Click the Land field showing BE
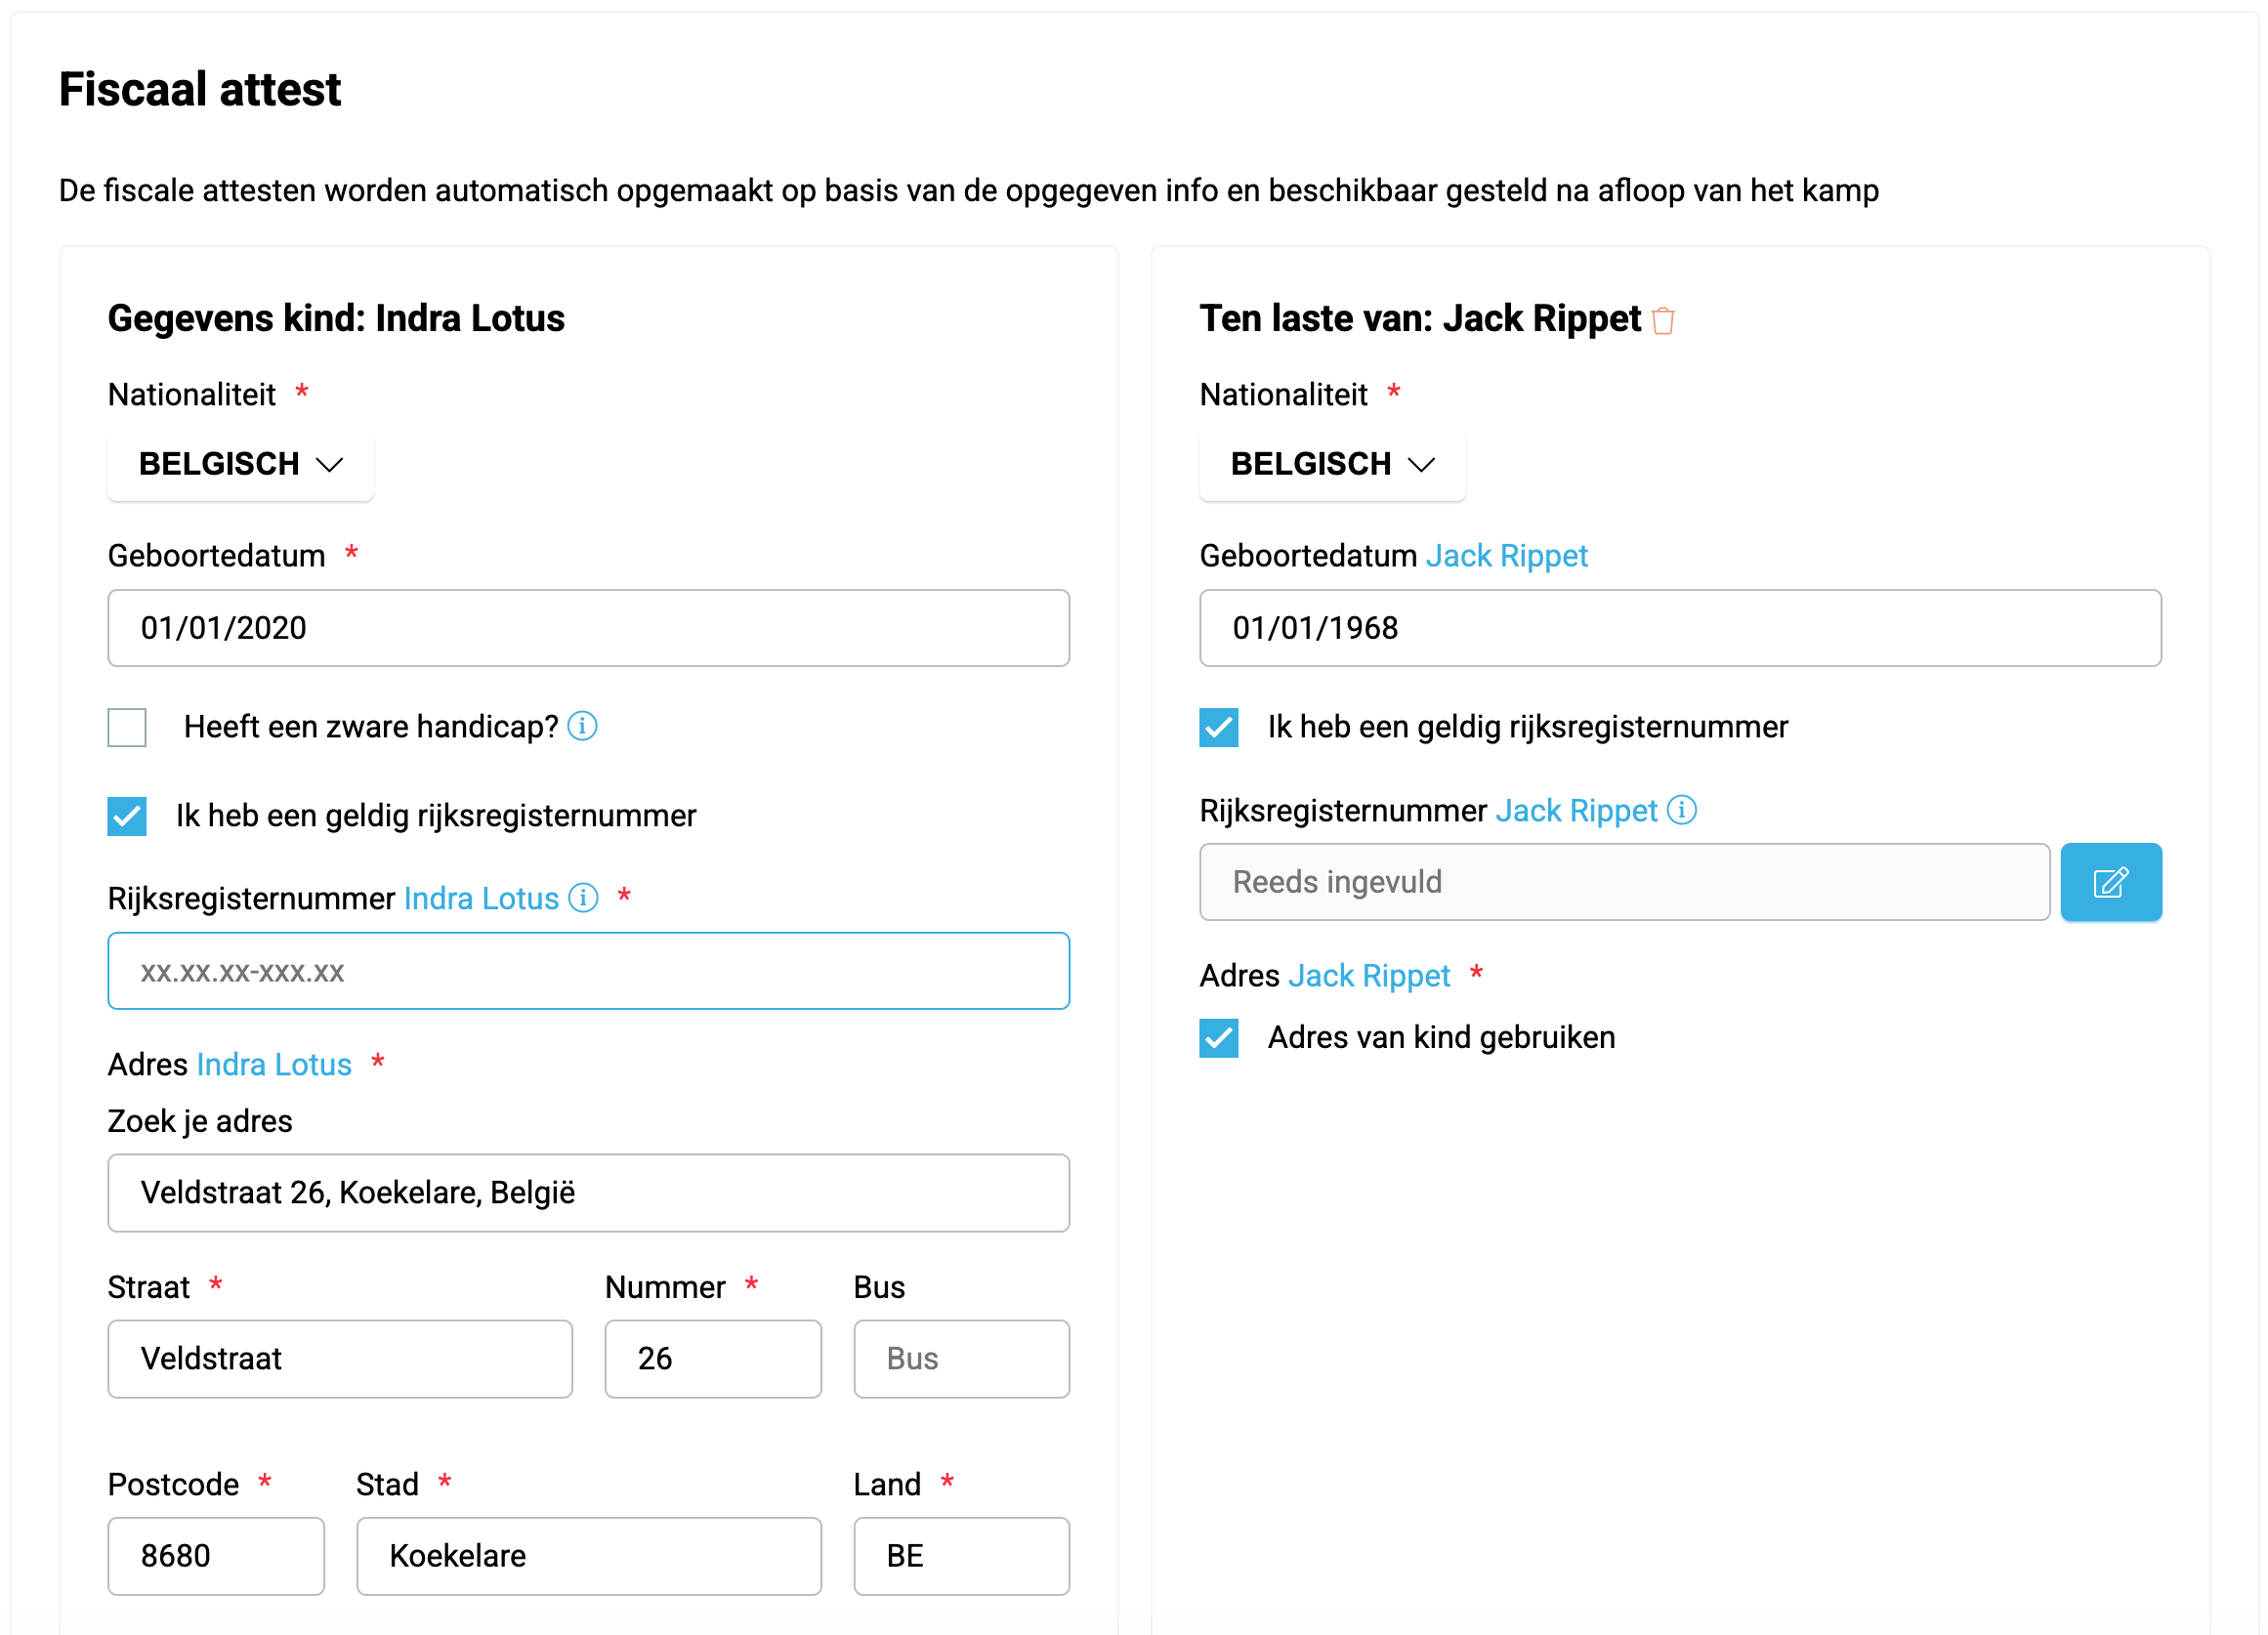 pyautogui.click(x=962, y=1556)
